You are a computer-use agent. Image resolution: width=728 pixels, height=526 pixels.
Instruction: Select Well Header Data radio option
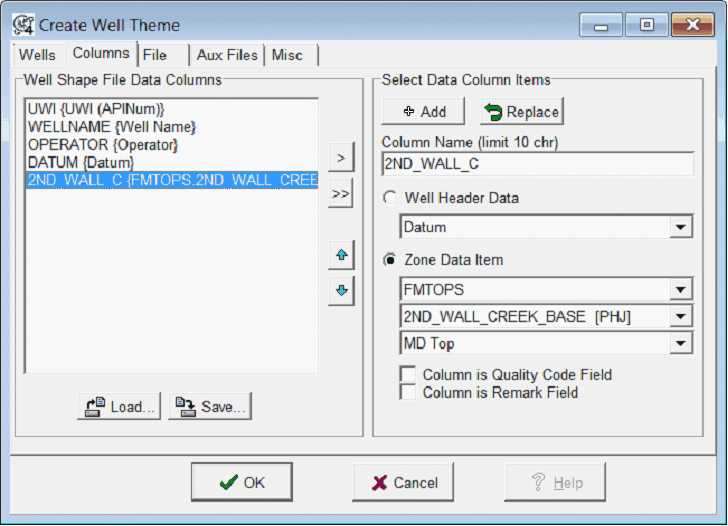tap(390, 198)
